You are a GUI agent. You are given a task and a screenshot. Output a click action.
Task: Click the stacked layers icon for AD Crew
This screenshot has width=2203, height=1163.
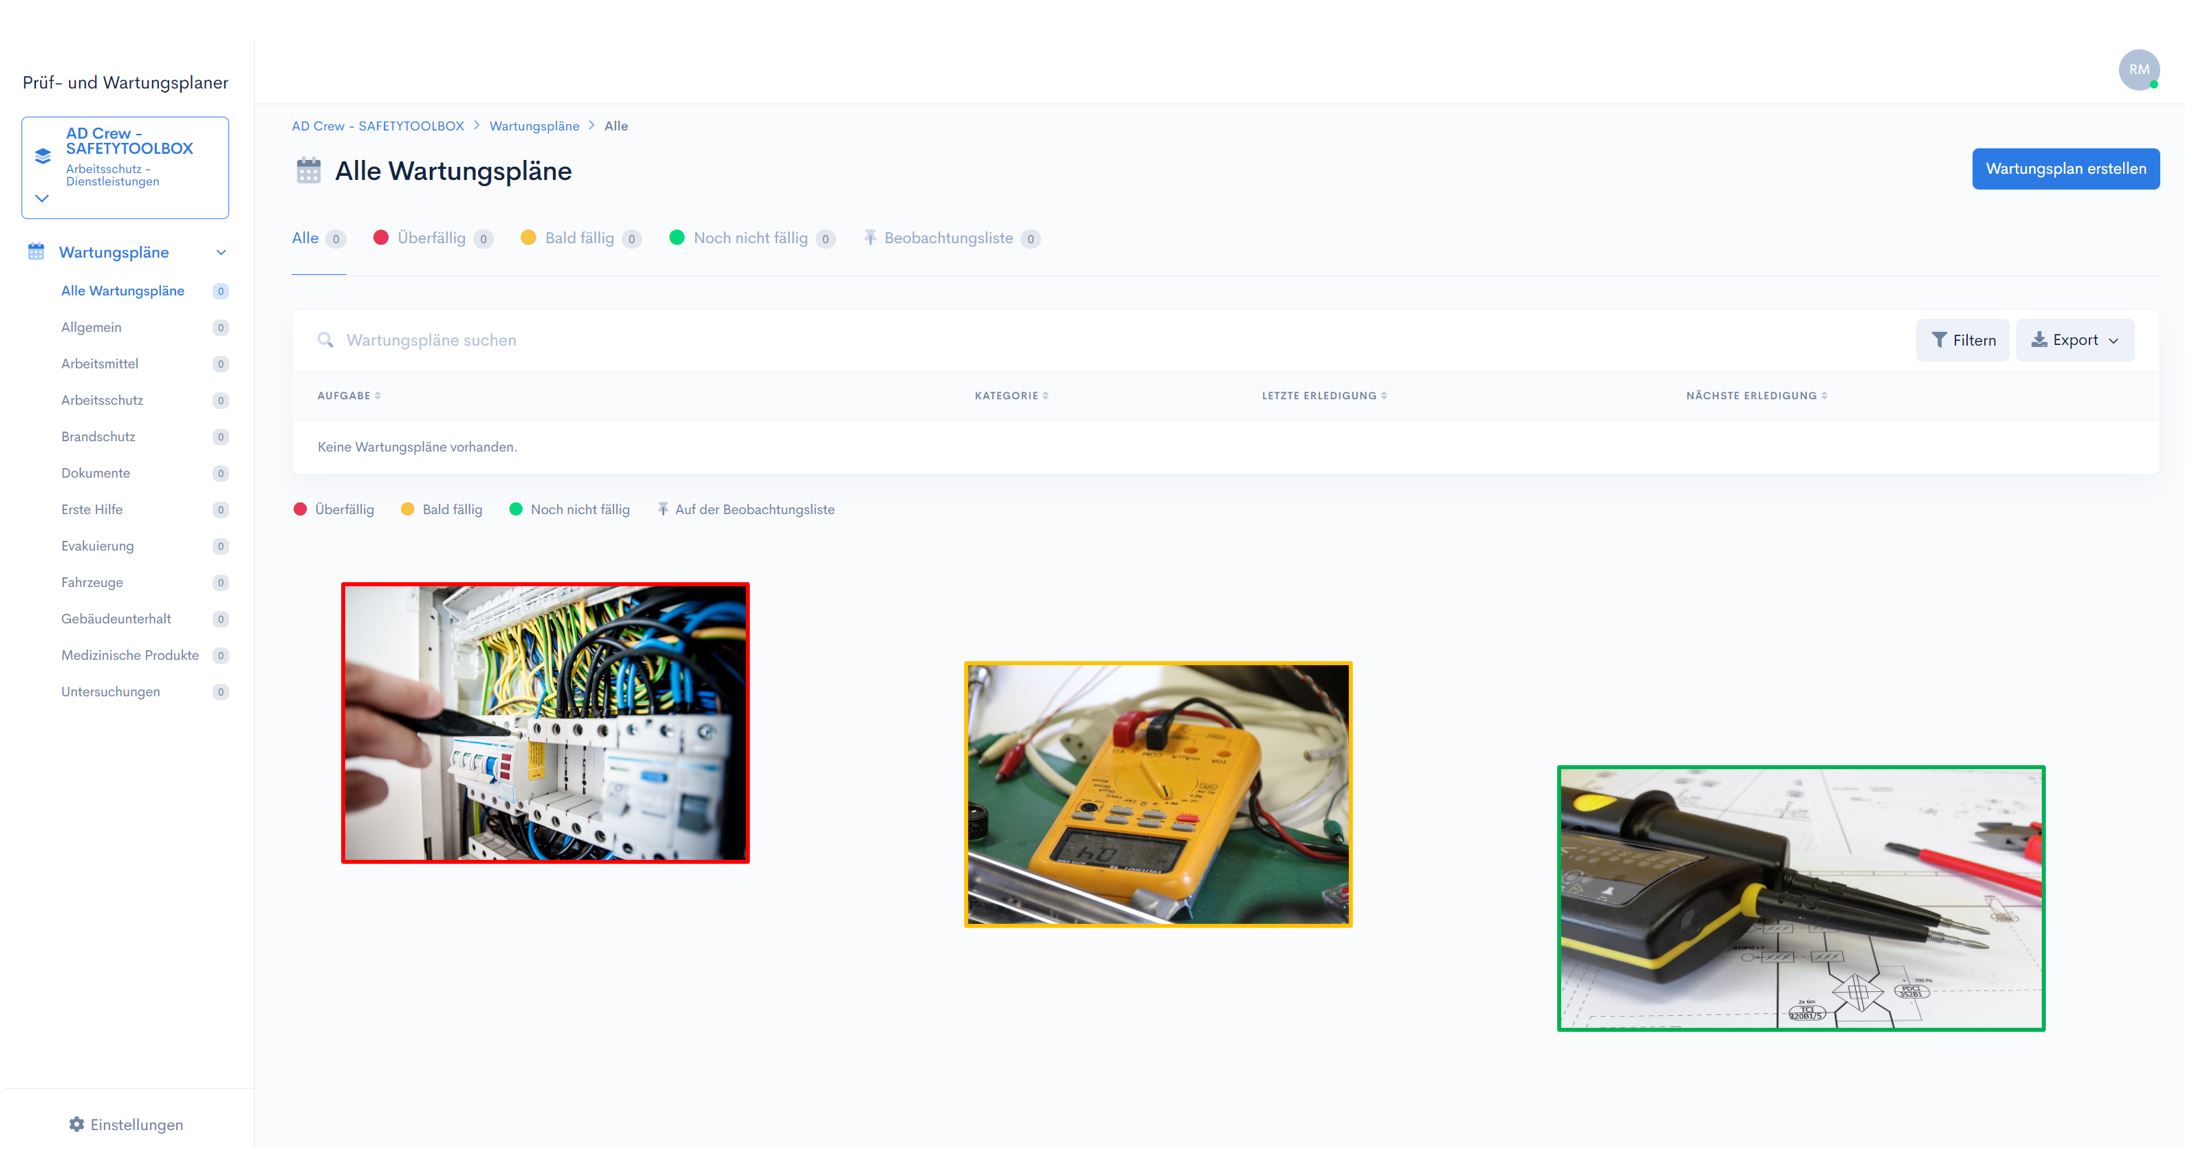point(43,156)
